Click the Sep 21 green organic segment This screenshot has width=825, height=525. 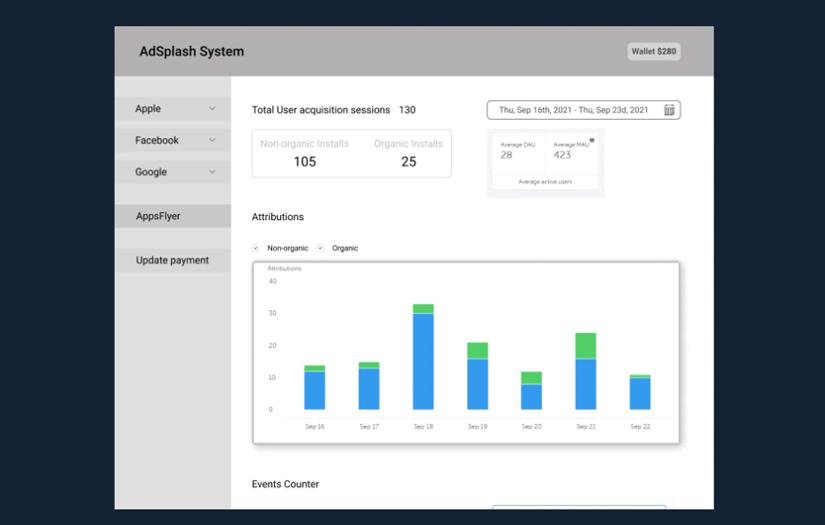click(x=586, y=346)
